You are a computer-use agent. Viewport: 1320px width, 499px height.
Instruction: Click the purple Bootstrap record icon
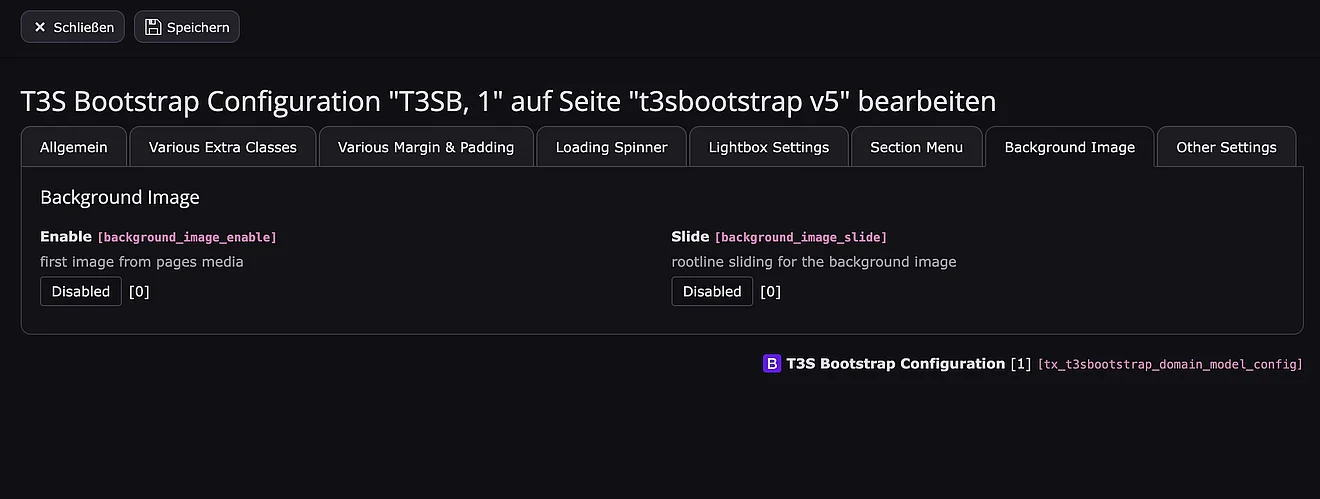(x=772, y=364)
